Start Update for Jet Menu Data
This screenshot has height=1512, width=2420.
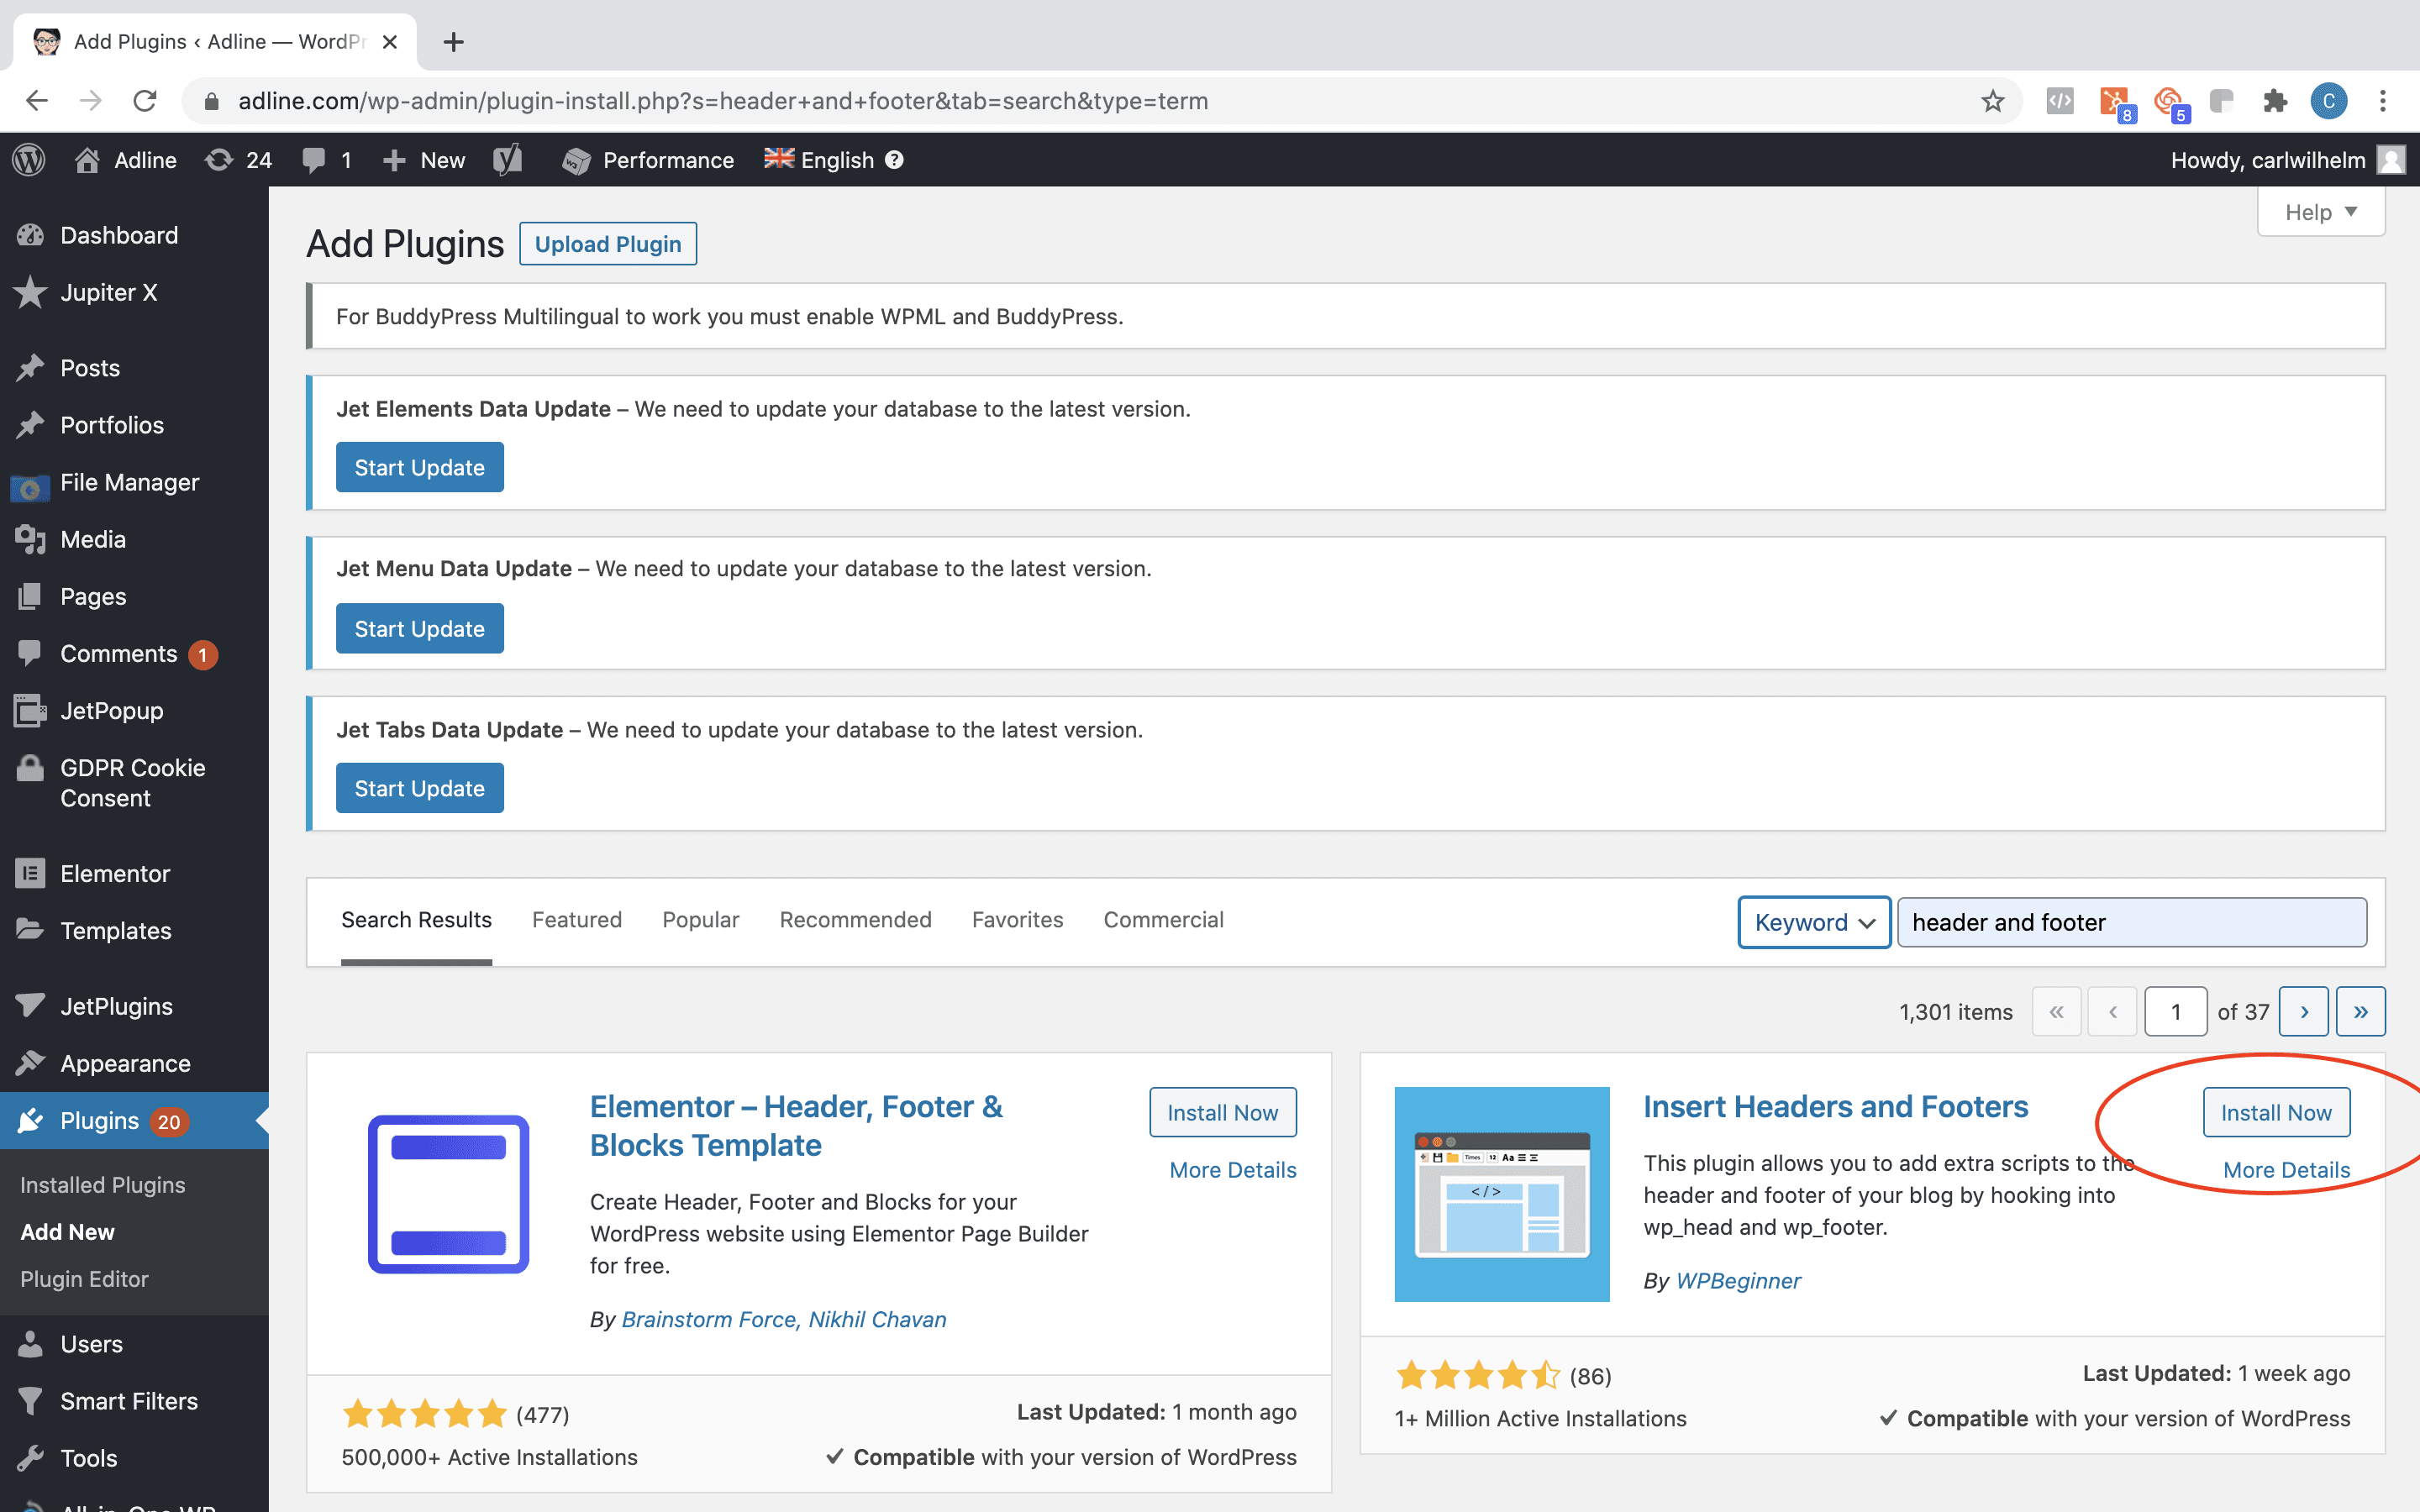(x=419, y=628)
